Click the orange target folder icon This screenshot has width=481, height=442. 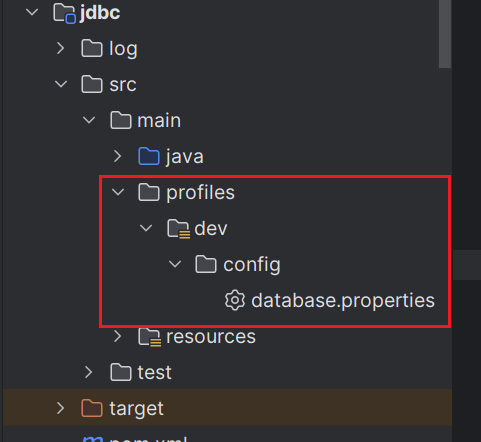[92, 408]
